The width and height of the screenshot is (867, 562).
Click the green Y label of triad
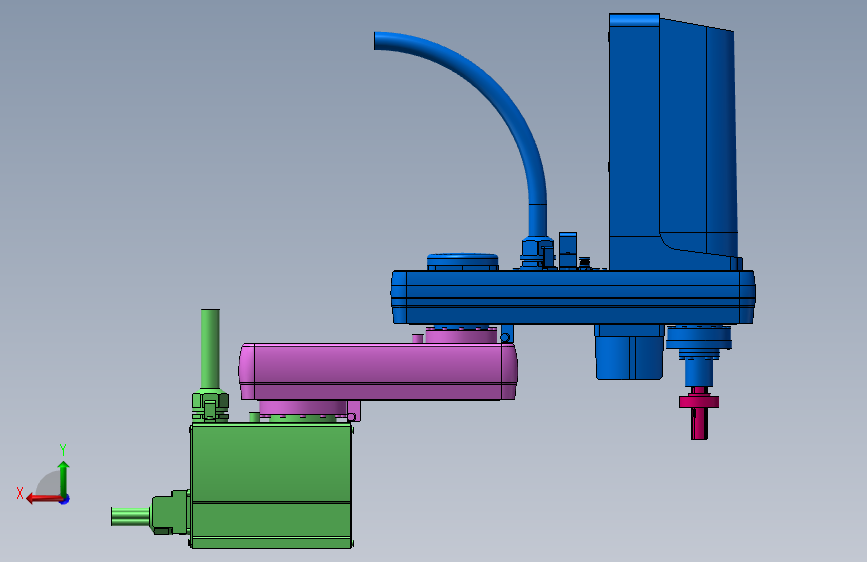click(63, 450)
